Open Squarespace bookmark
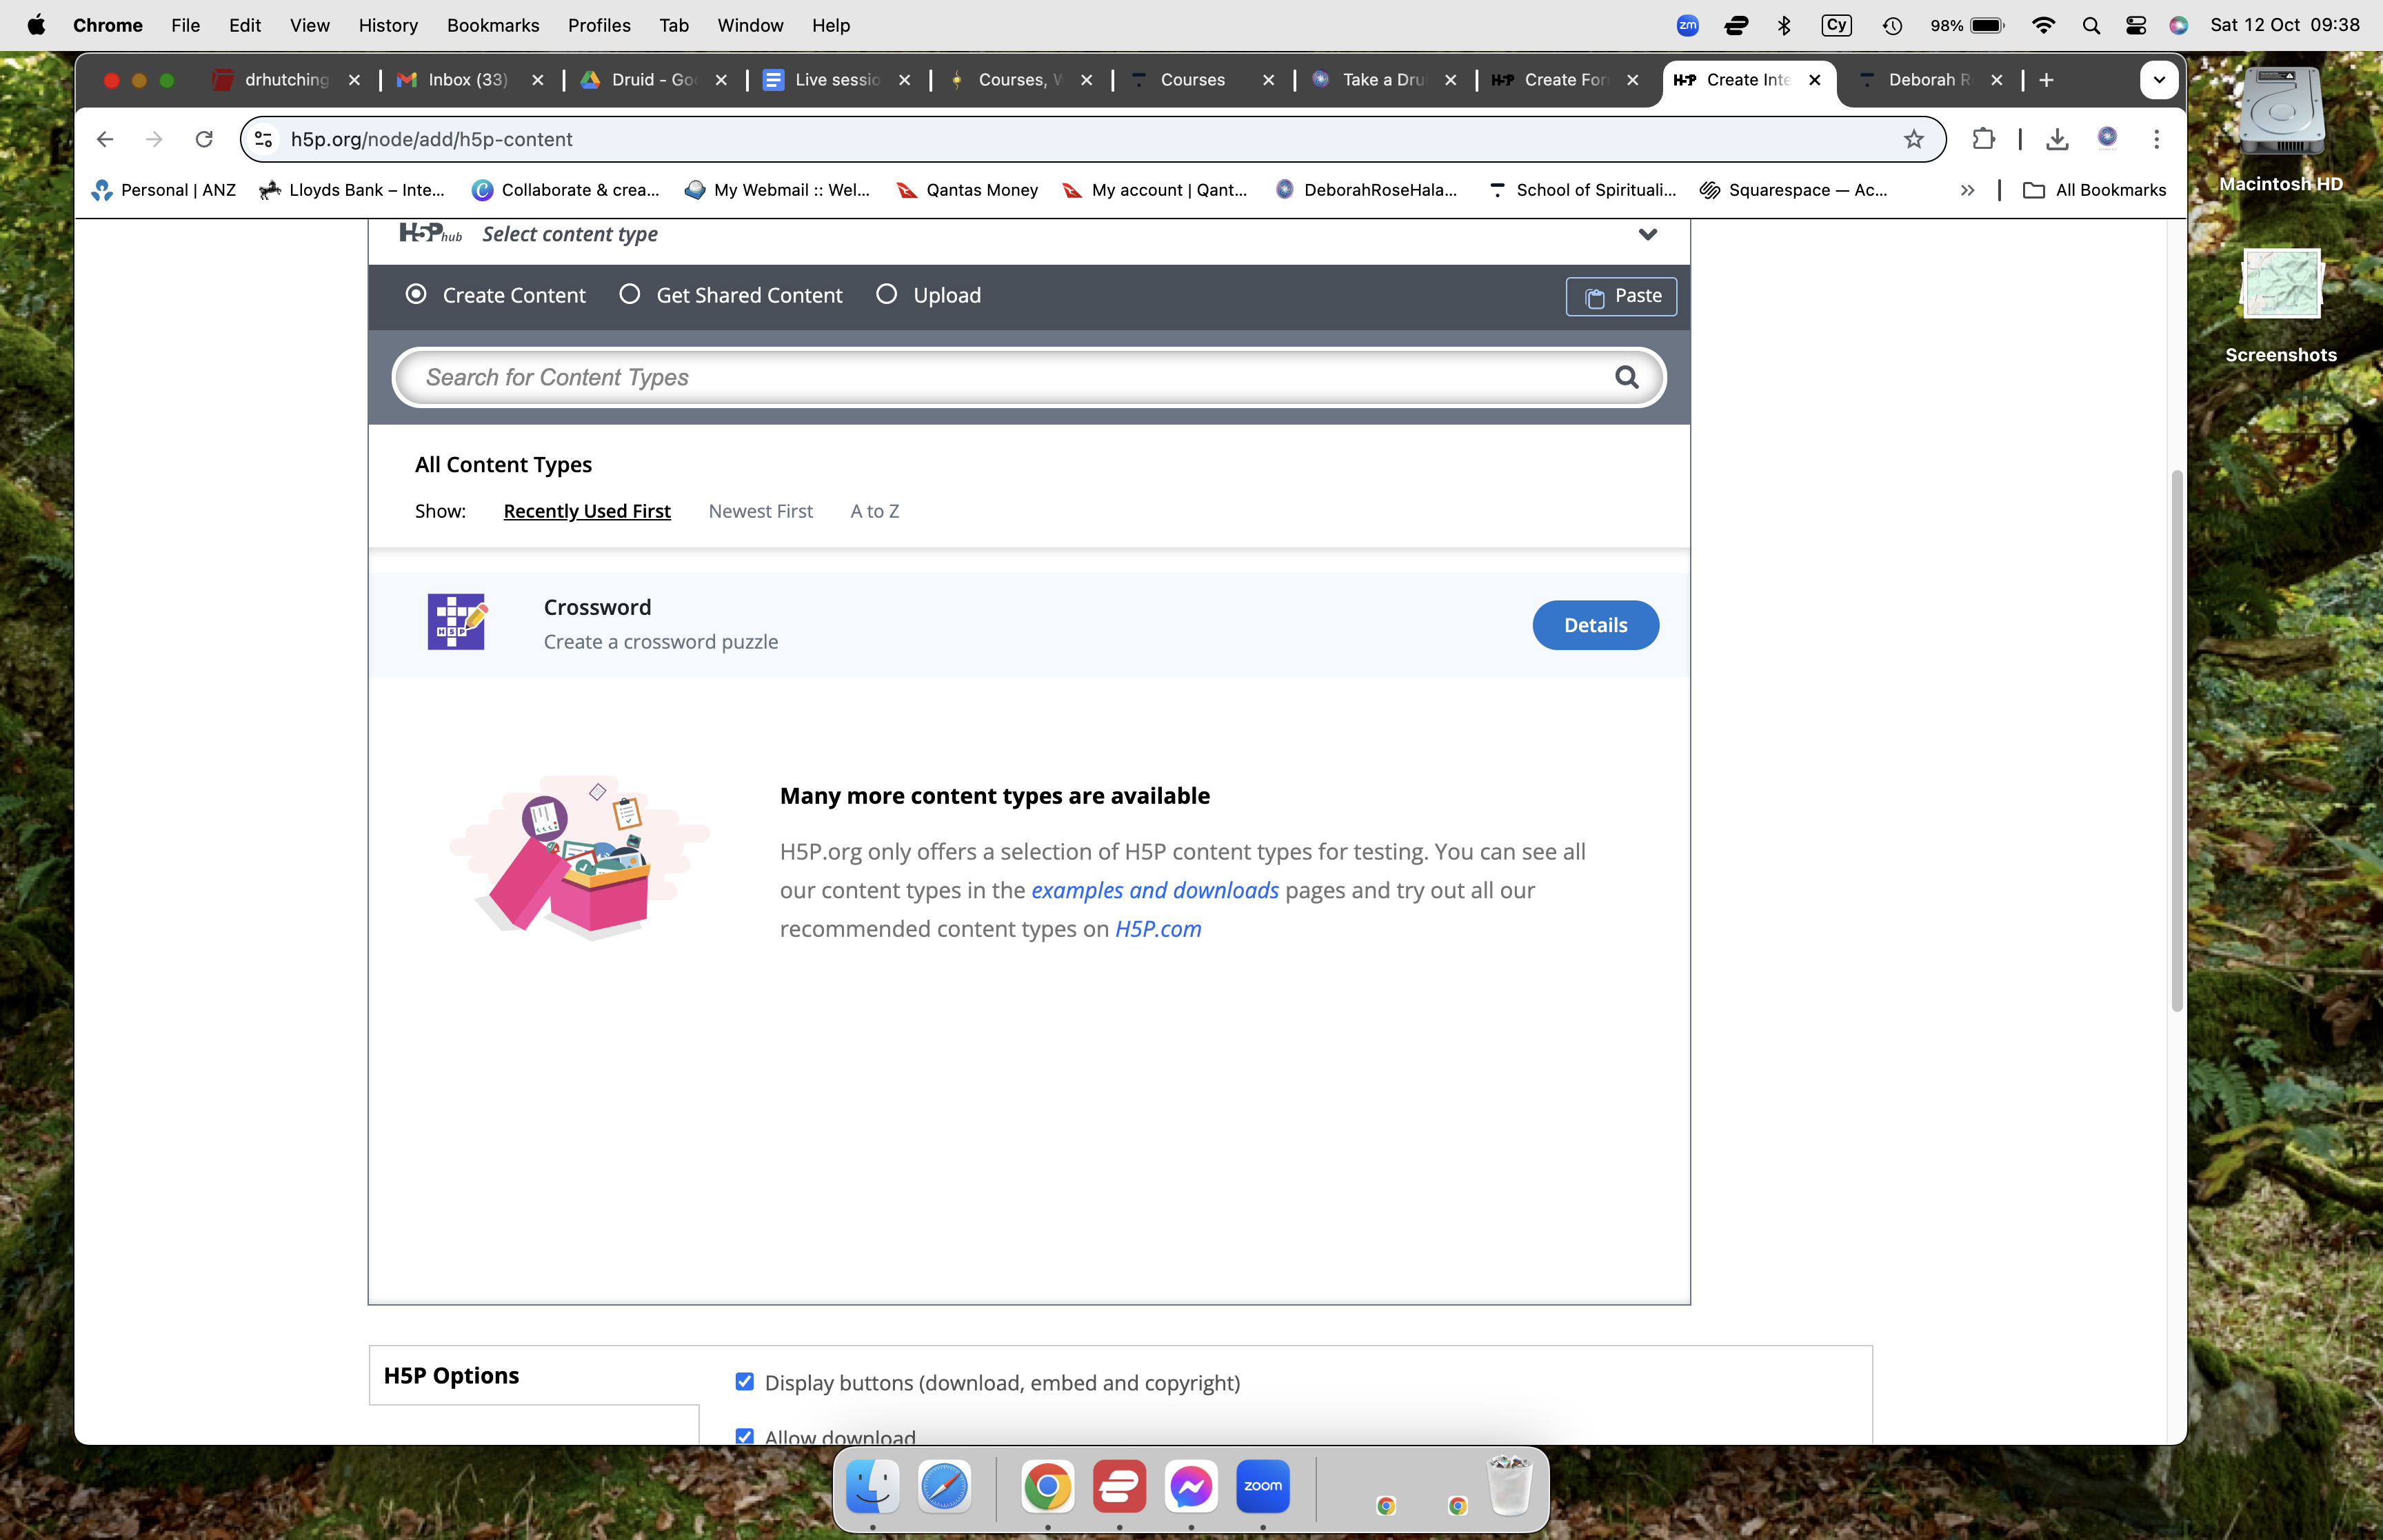 pos(1793,190)
